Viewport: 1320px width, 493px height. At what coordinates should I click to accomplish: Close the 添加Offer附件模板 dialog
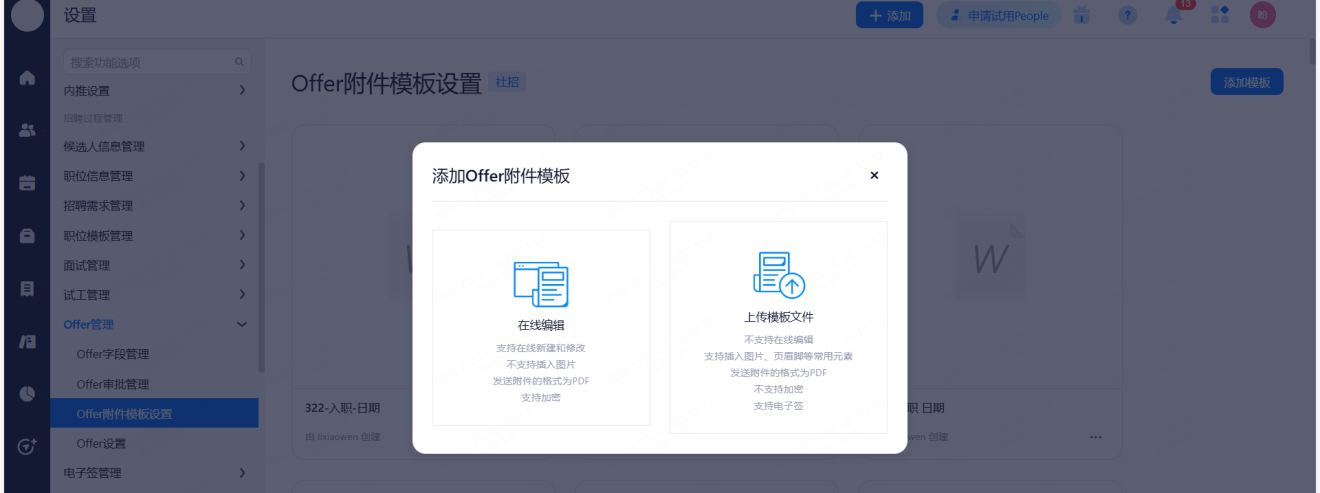[874, 175]
